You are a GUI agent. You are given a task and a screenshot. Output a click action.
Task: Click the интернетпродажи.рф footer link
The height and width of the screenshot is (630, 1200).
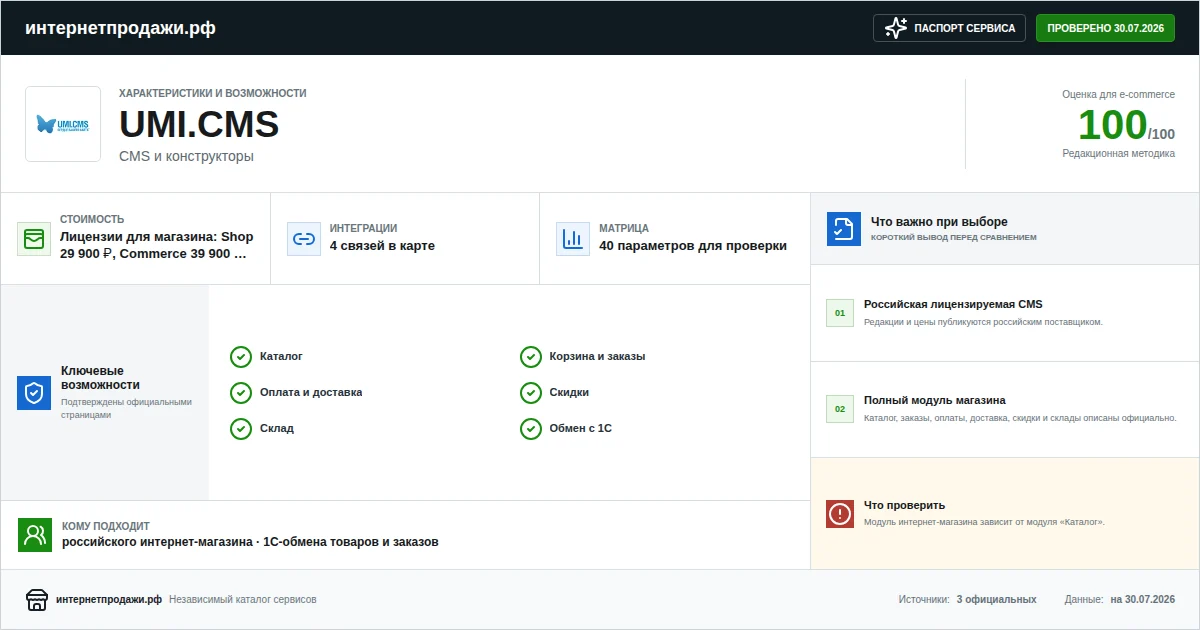pyautogui.click(x=109, y=600)
